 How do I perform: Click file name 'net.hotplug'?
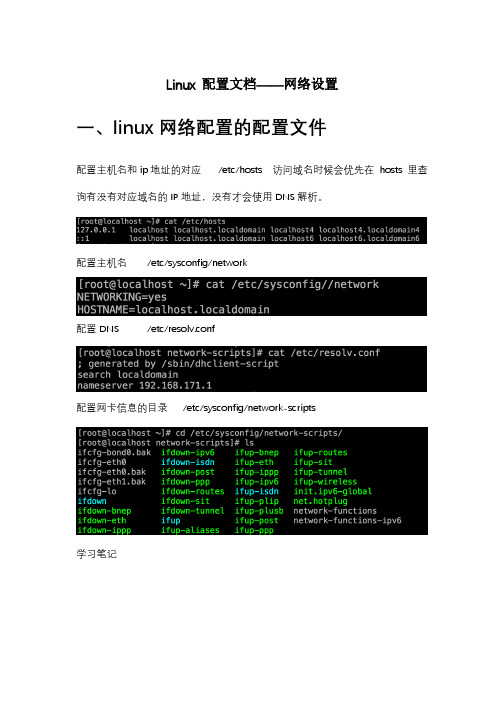pyautogui.click(x=320, y=501)
